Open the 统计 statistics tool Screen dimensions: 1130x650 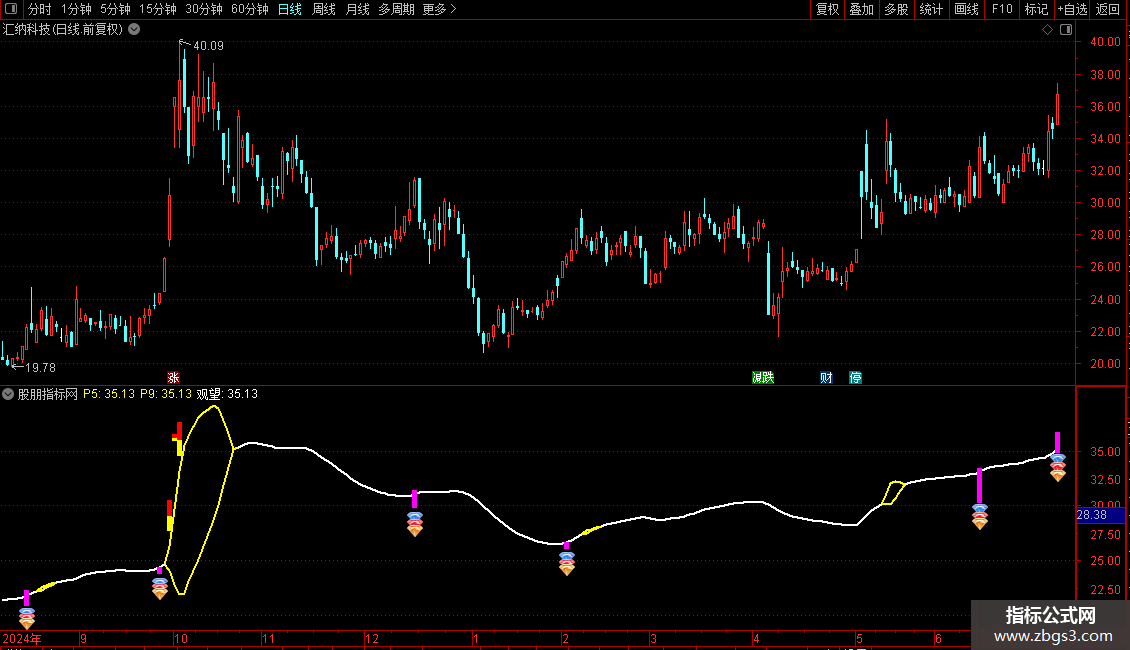coord(931,9)
